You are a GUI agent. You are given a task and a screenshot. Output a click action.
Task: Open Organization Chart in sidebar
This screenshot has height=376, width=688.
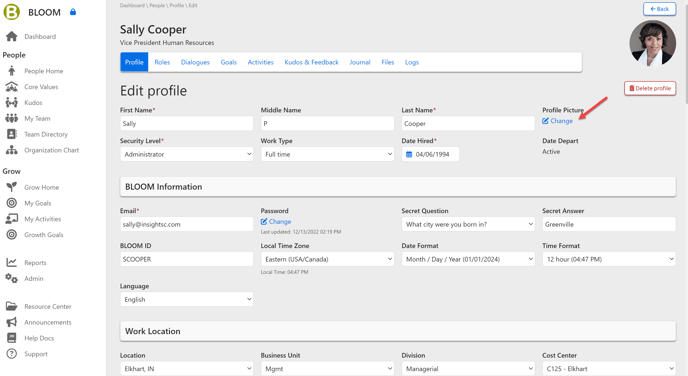pos(51,150)
